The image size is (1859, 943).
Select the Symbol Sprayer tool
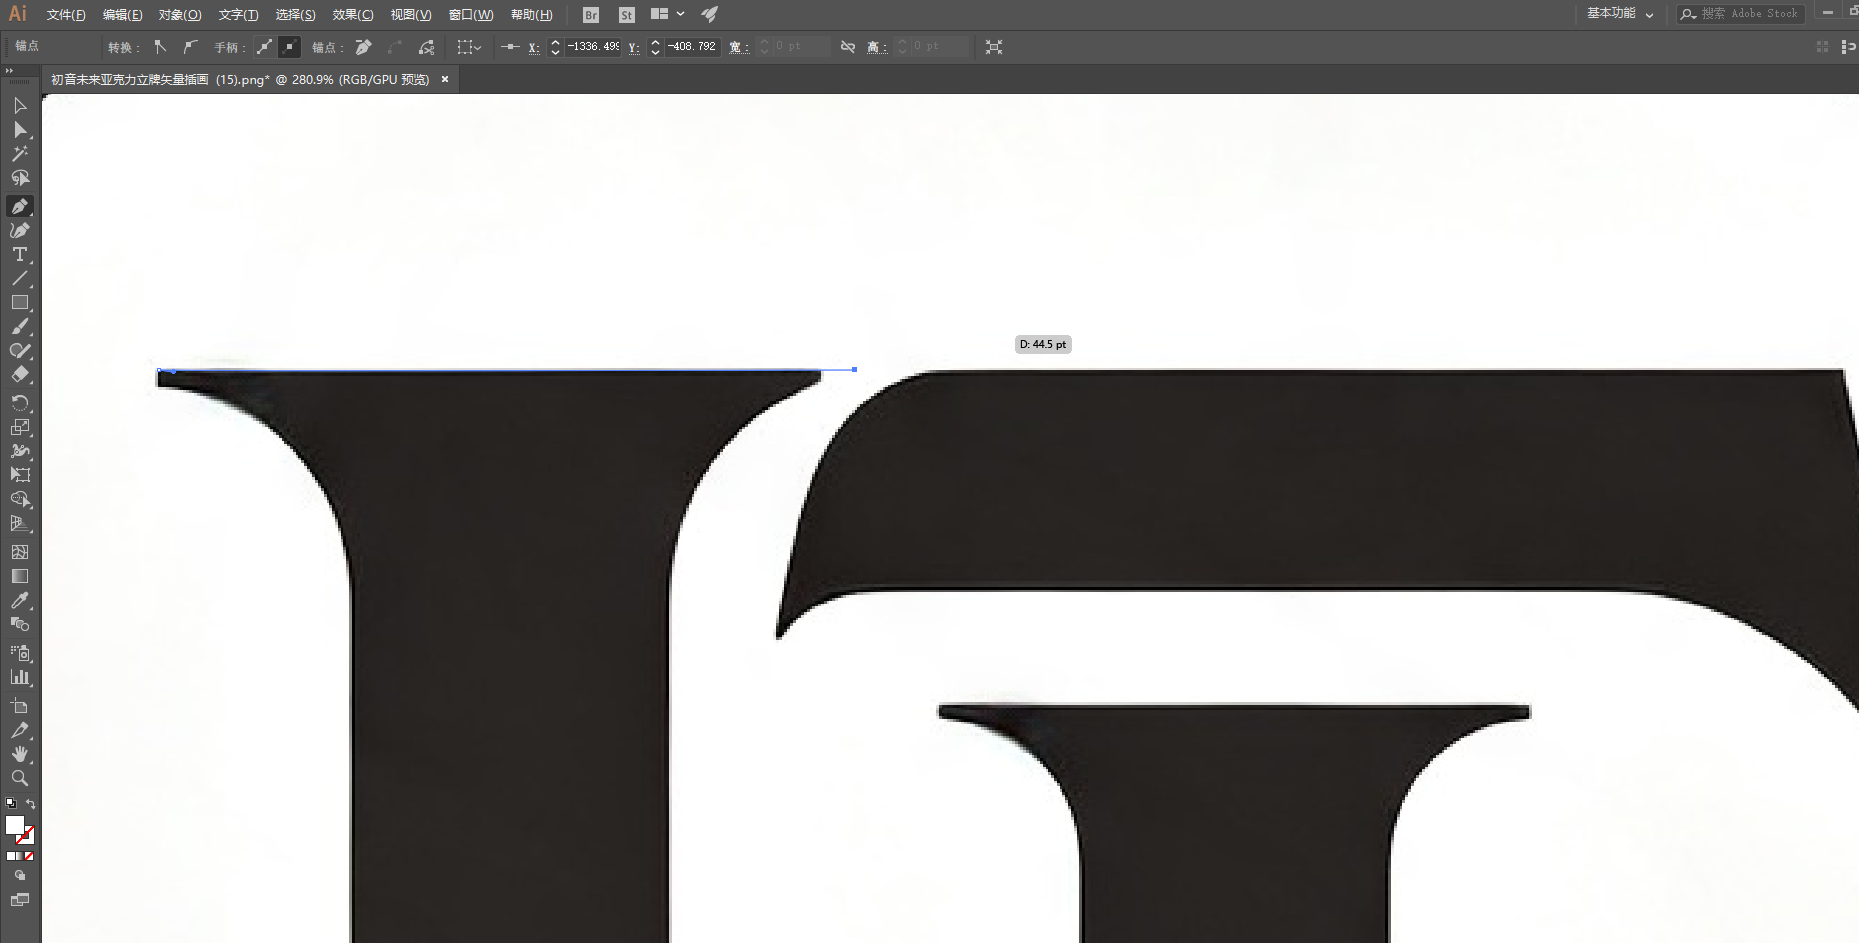pos(20,653)
